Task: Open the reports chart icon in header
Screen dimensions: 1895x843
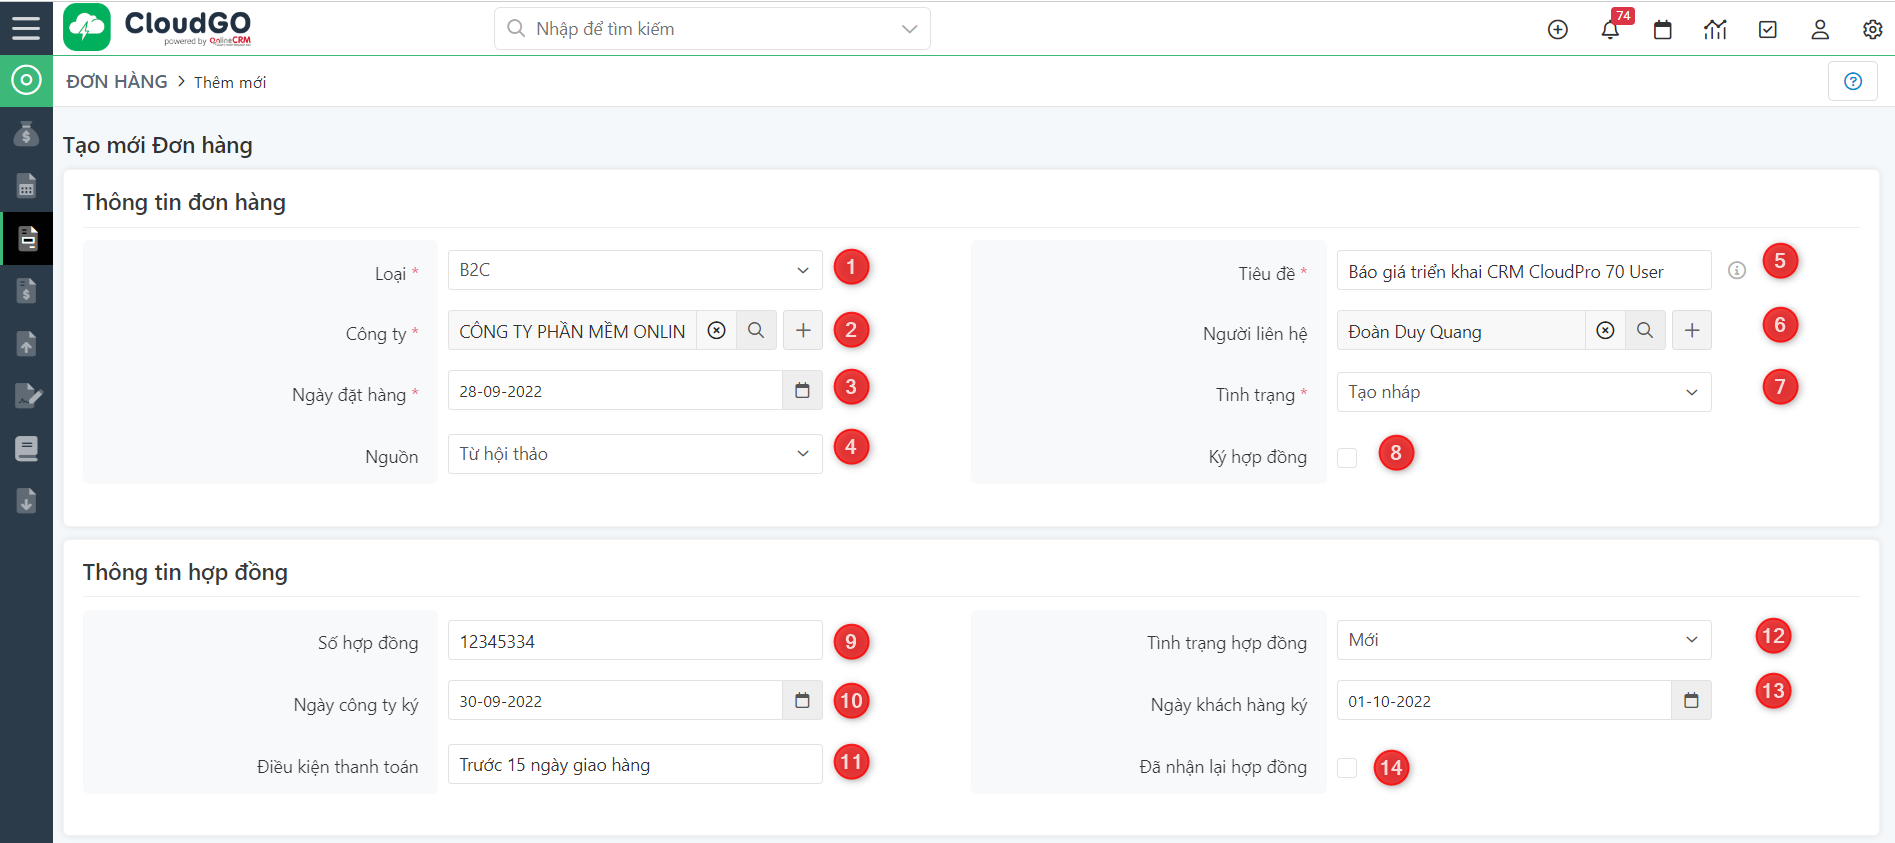Action: [x=1715, y=30]
